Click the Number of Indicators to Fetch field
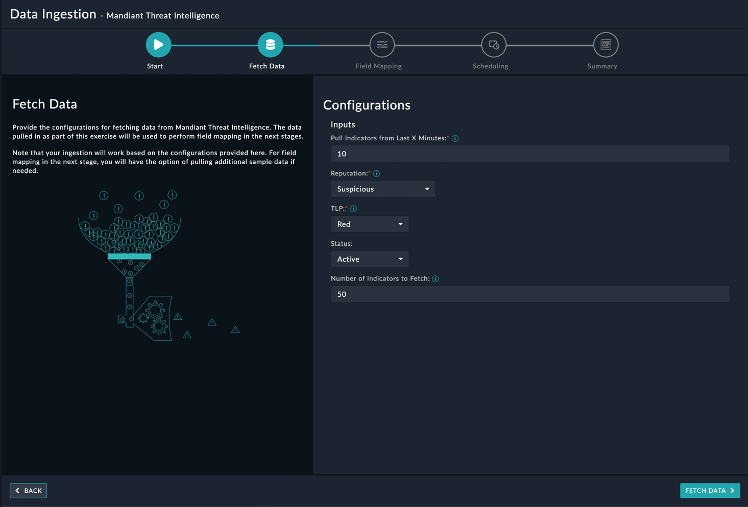Image resolution: width=748 pixels, height=507 pixels. (529, 294)
